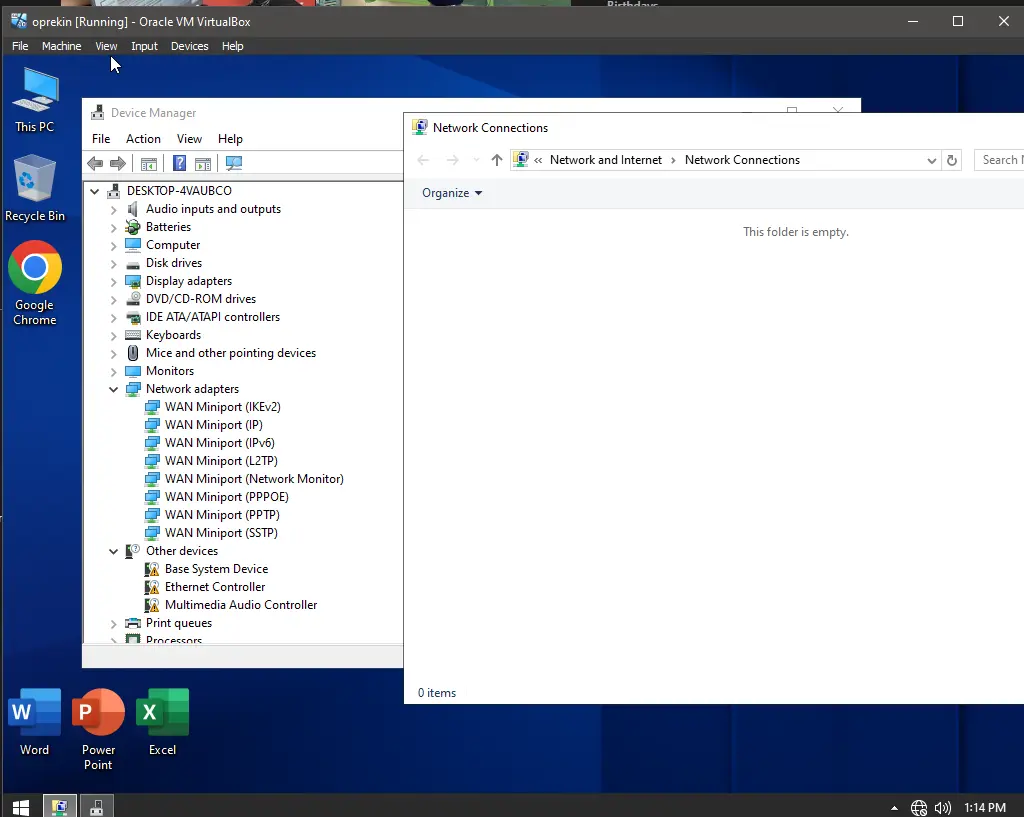This screenshot has width=1024, height=817.
Task: Select the Ethernet Controller warning device
Action: (215, 587)
